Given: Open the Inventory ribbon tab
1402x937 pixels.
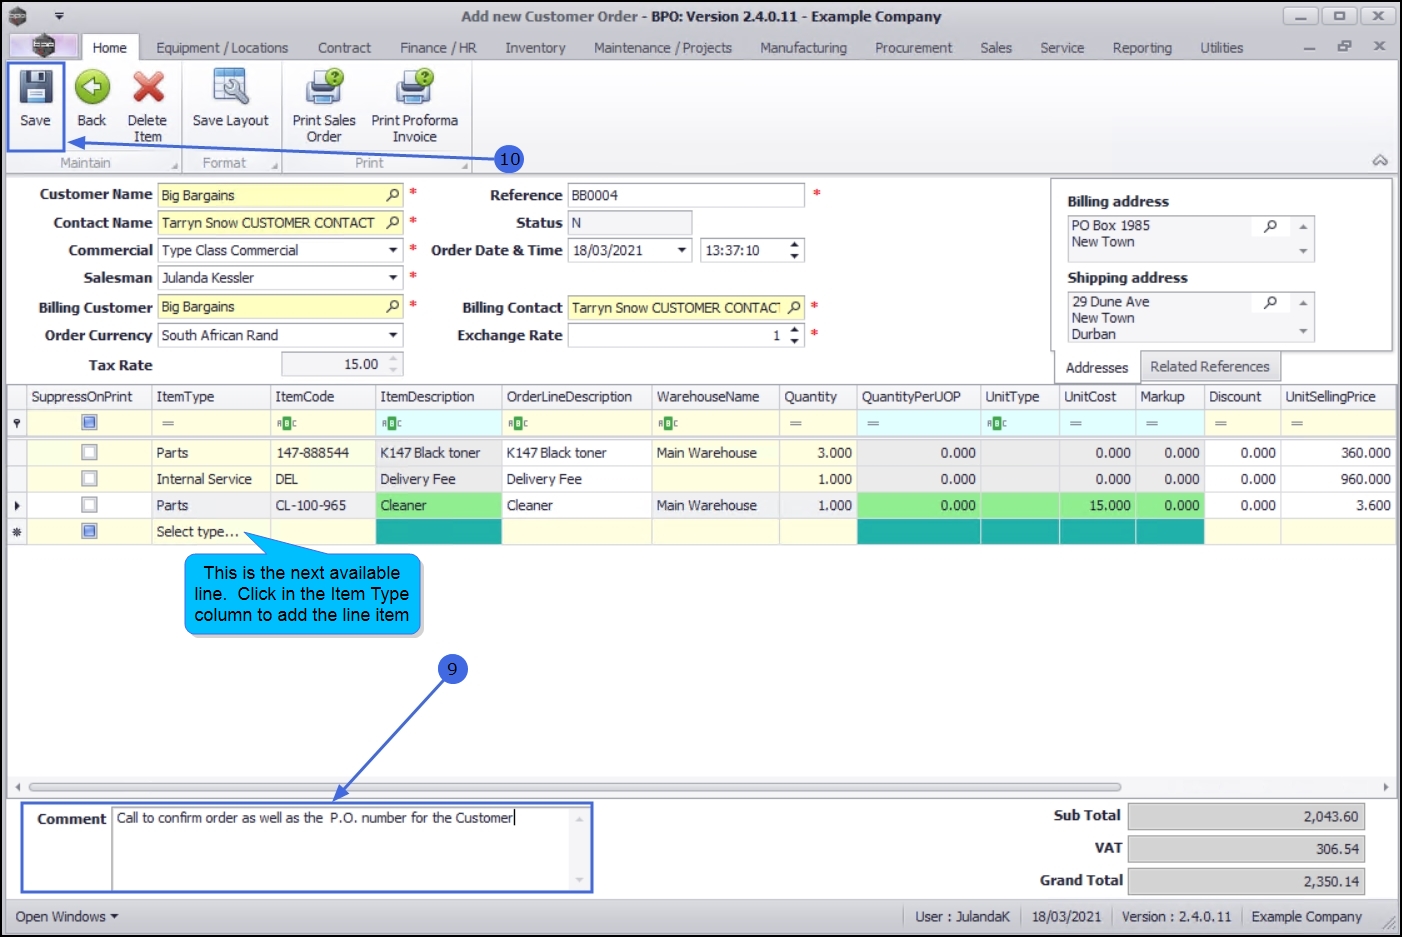Looking at the screenshot, I should [x=535, y=48].
